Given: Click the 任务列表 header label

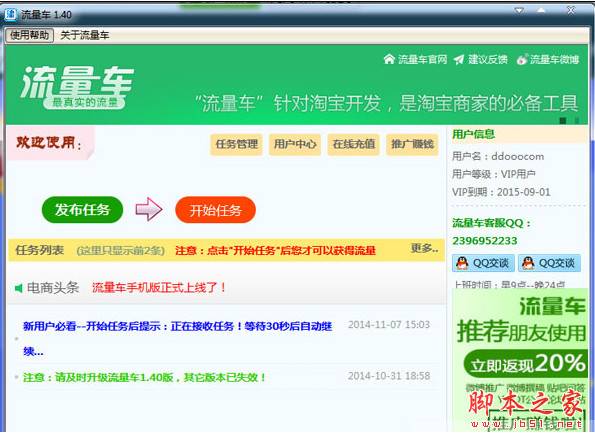Looking at the screenshot, I should pos(39,250).
